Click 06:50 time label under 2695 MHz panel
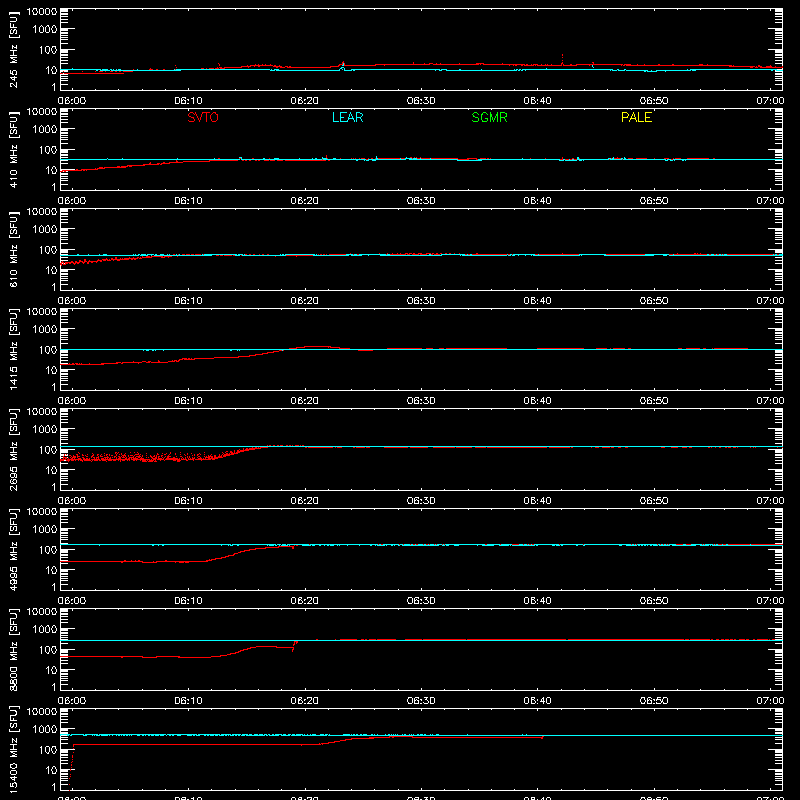800x800 pixels. click(x=654, y=501)
